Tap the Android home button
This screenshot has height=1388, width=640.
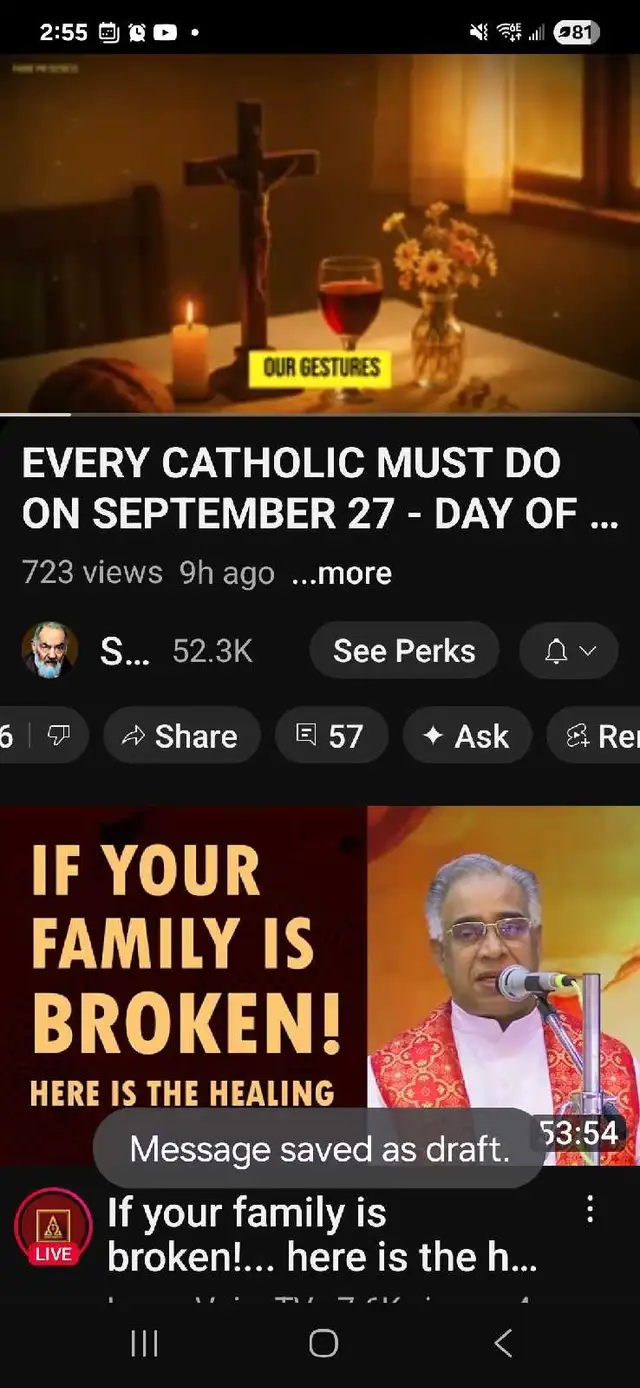323,1343
